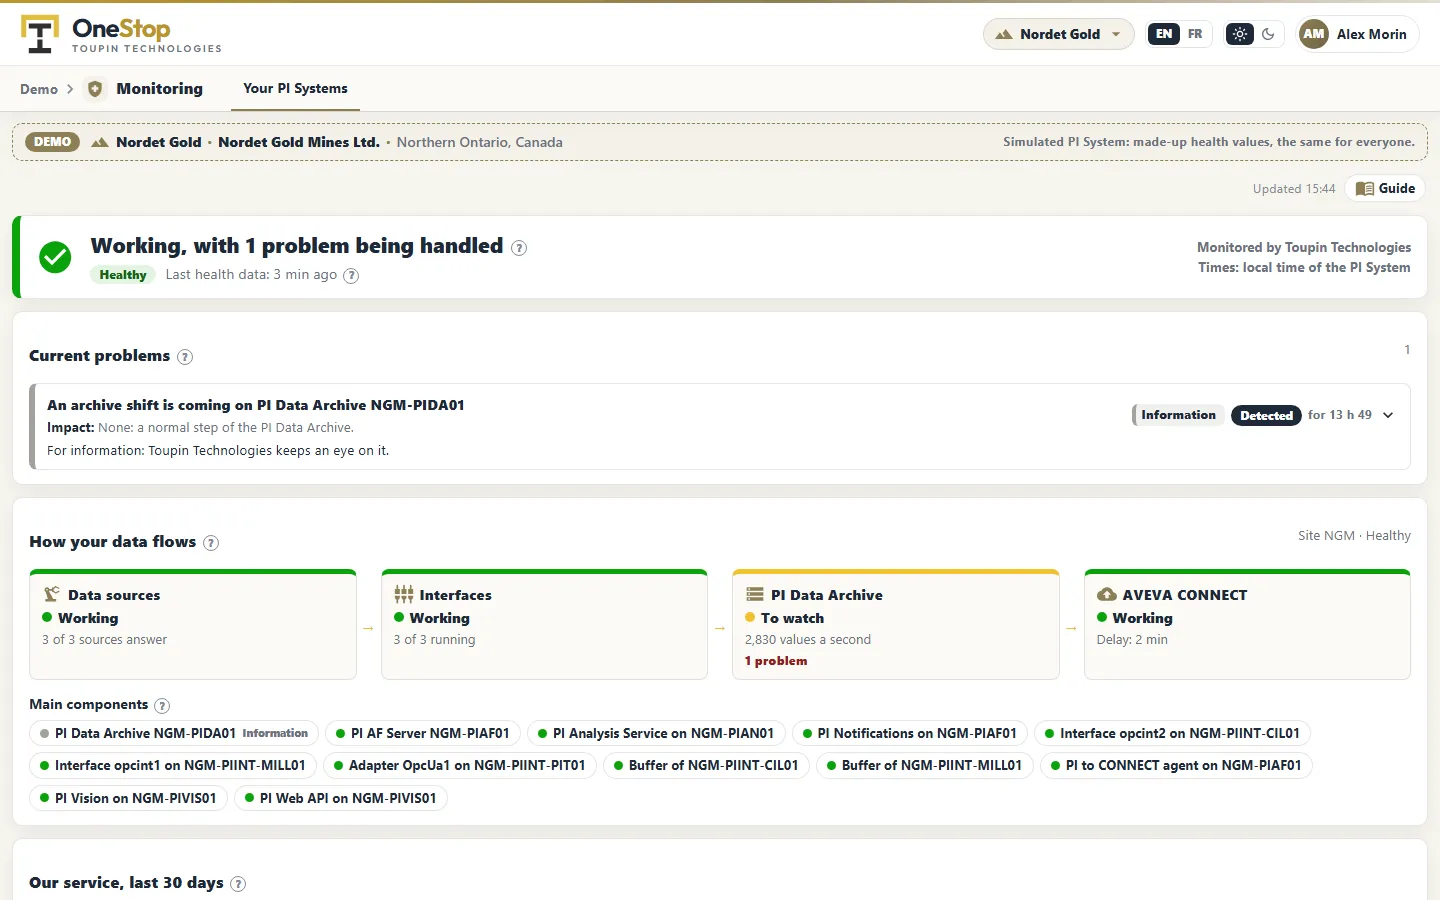
Task: Switch language to FR
Action: 1195,34
